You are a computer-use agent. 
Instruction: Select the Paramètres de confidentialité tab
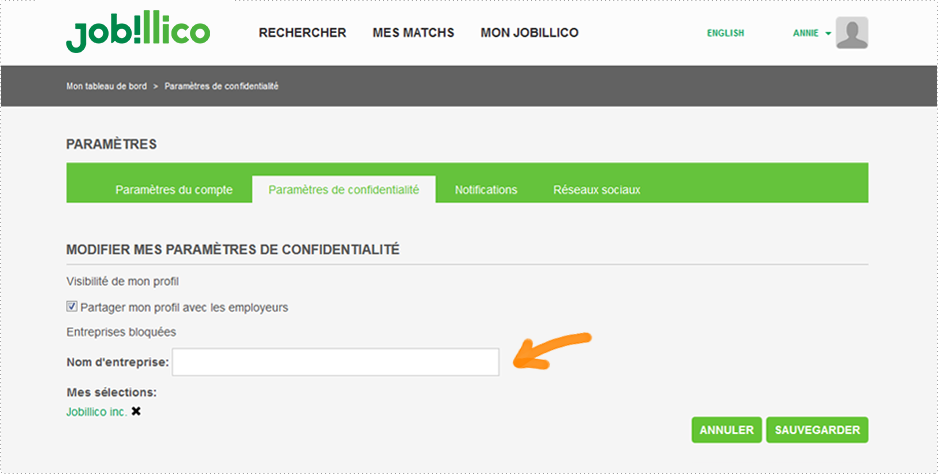tap(344, 190)
